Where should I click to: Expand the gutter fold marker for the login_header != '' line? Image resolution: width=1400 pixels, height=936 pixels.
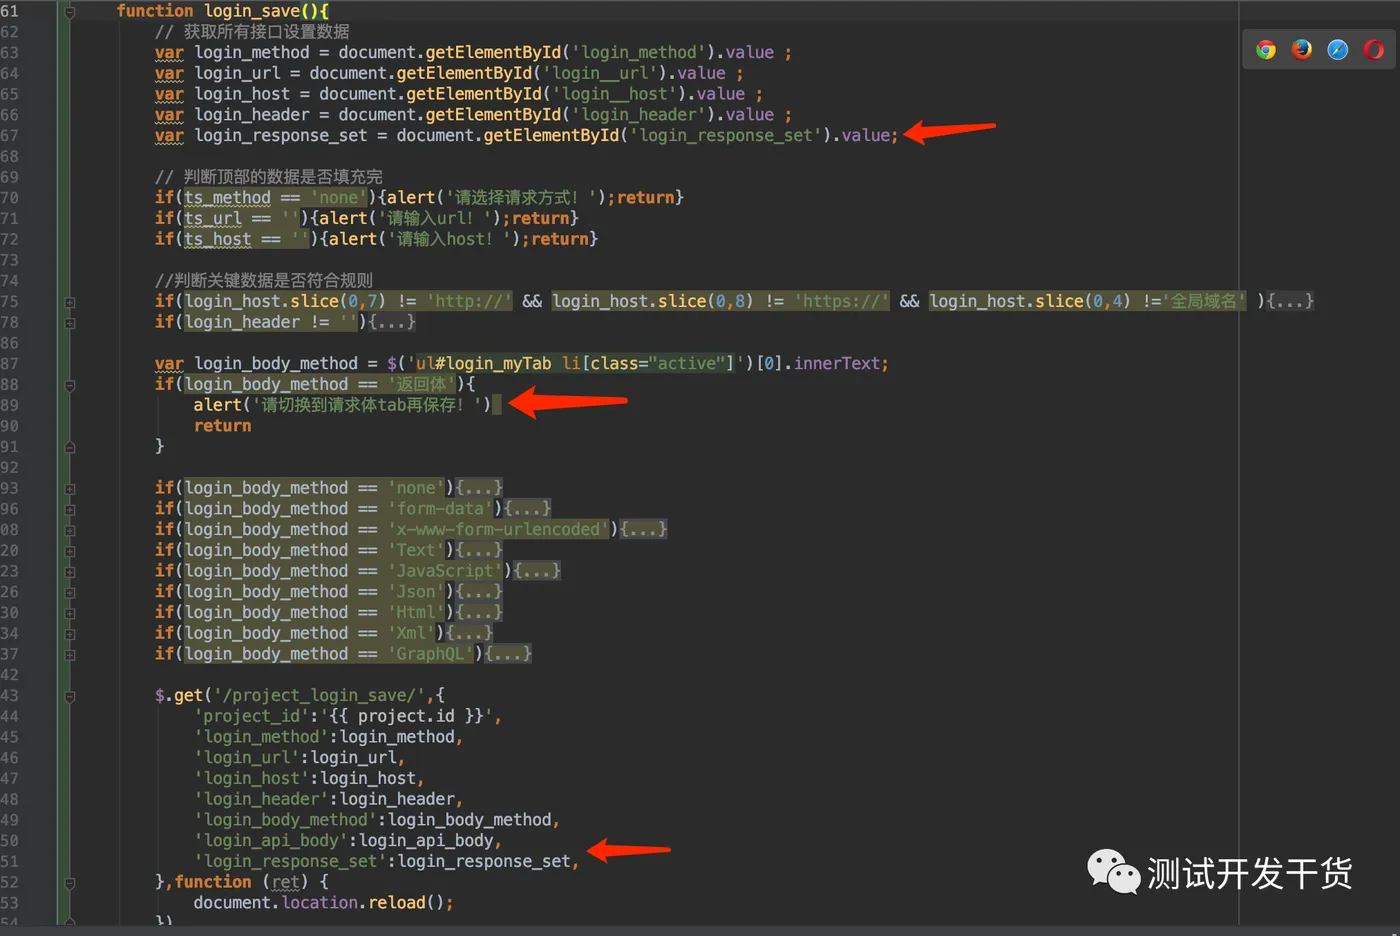coord(70,323)
